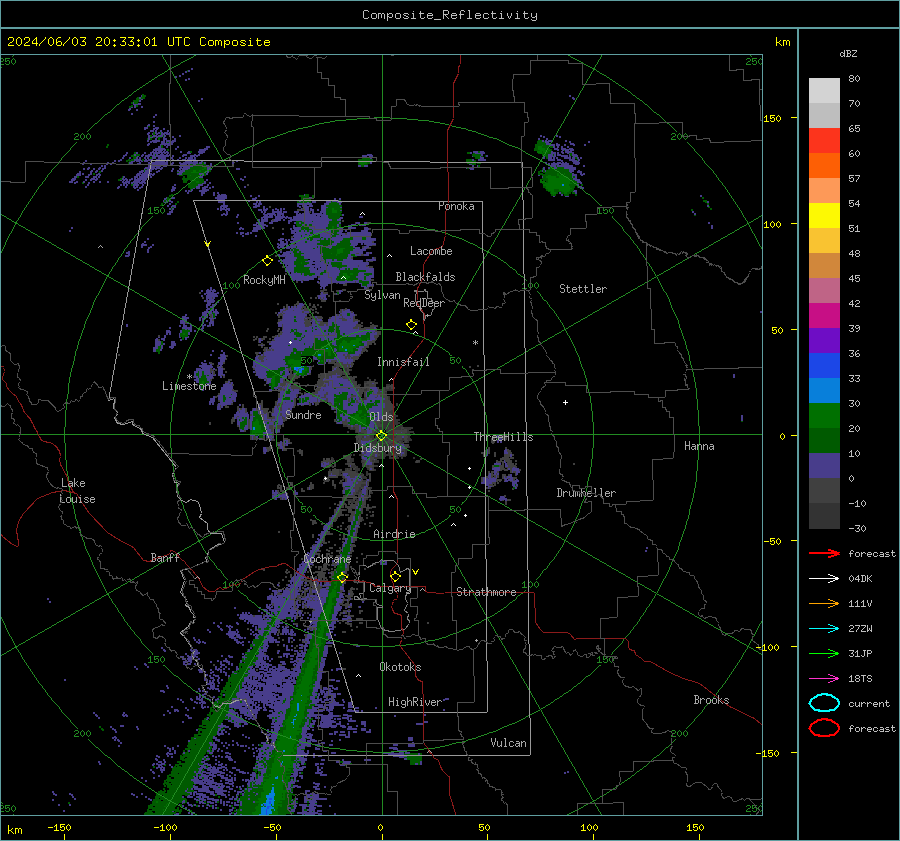Select the yellow 51–54 dBZ color swatch
900x841 pixels.
[x=824, y=216]
